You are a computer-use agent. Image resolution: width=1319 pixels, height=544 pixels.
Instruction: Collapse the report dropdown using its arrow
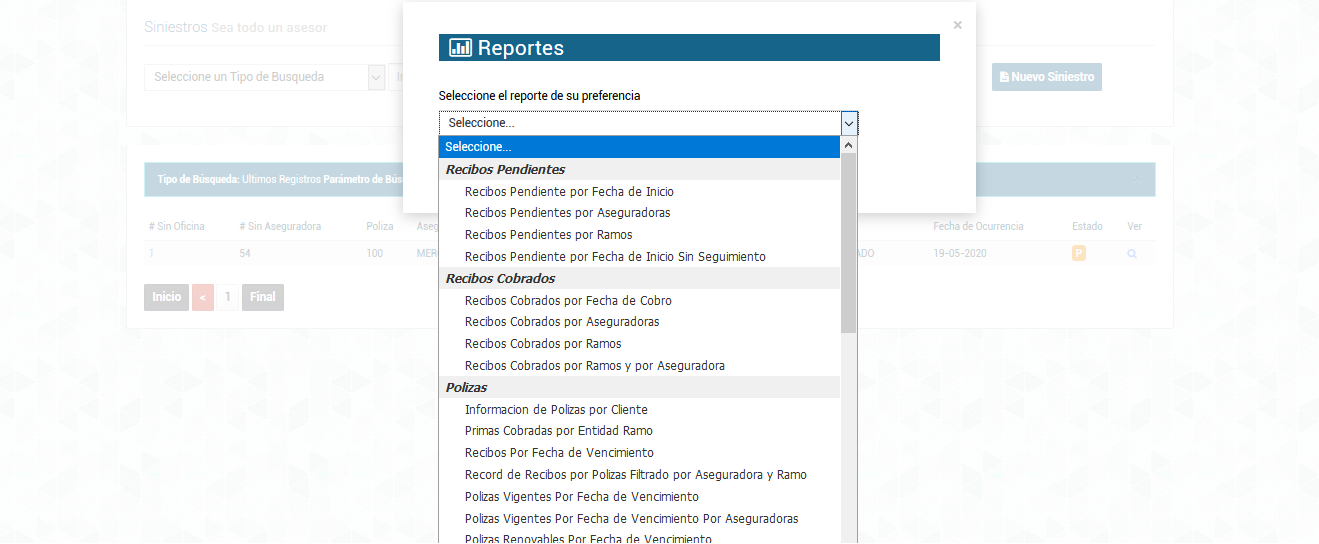pyautogui.click(x=849, y=123)
